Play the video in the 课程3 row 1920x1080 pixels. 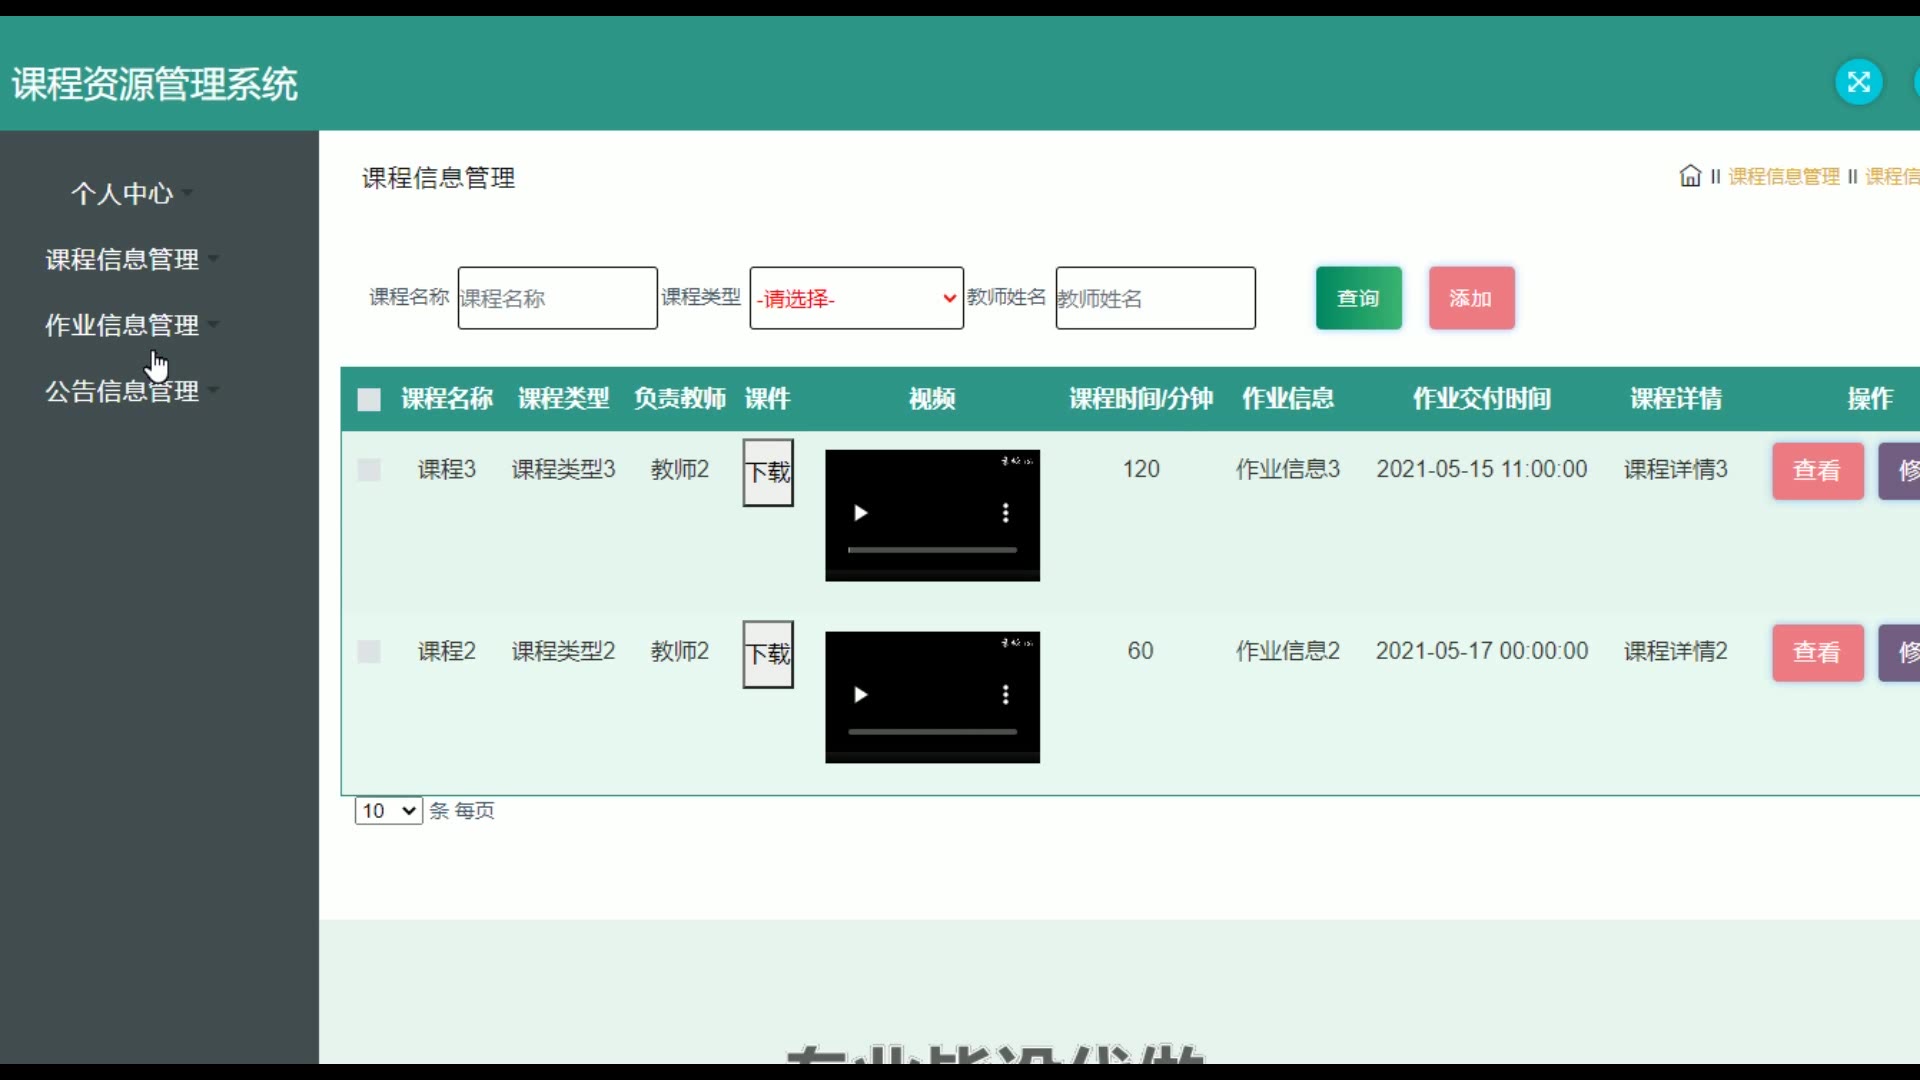[860, 513]
